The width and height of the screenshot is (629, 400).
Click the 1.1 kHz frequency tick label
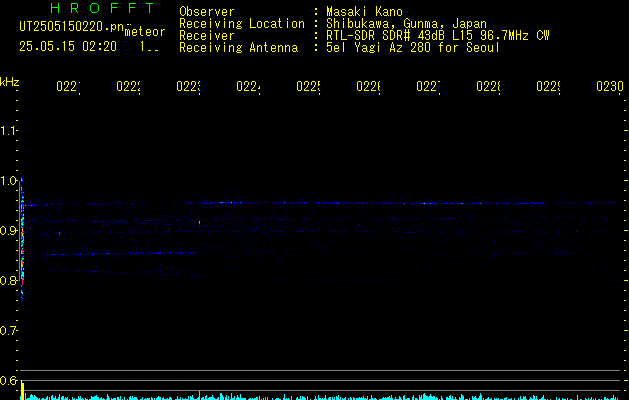coord(8,130)
